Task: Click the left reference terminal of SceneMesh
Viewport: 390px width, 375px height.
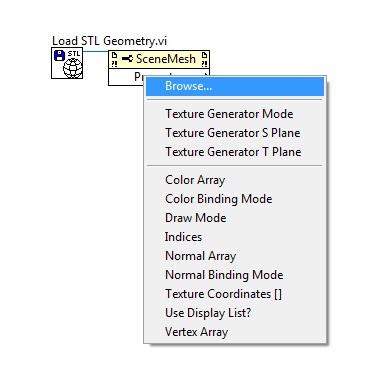Action: [x=114, y=59]
